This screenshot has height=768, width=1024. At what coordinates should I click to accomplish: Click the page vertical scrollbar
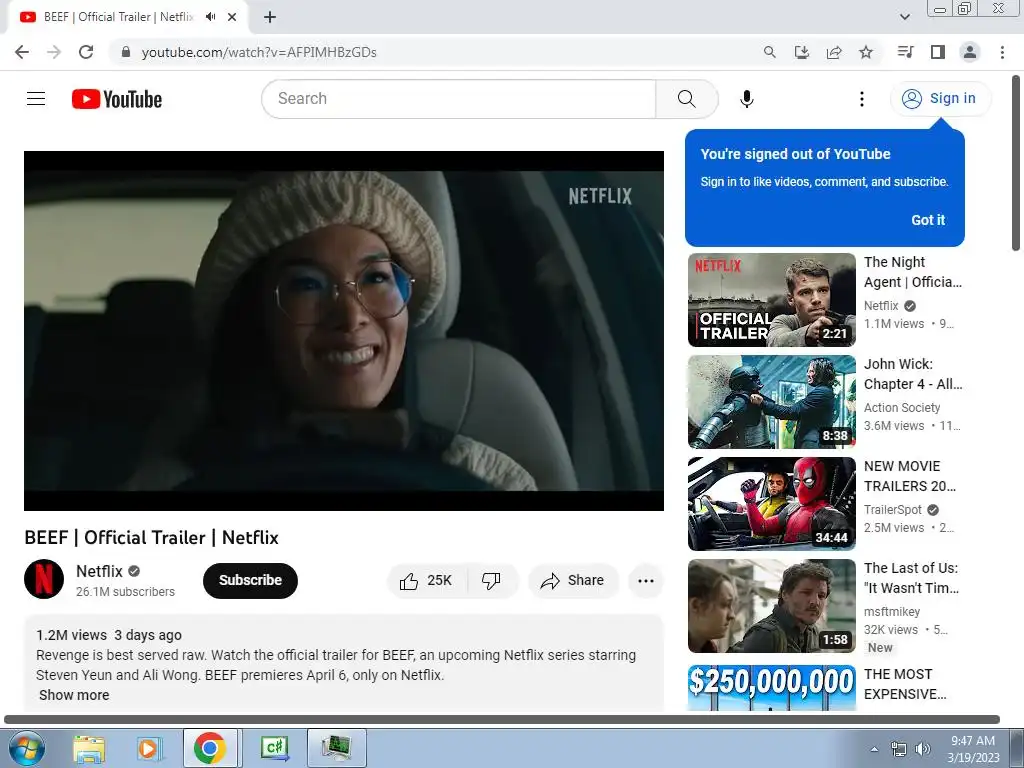(x=1016, y=163)
